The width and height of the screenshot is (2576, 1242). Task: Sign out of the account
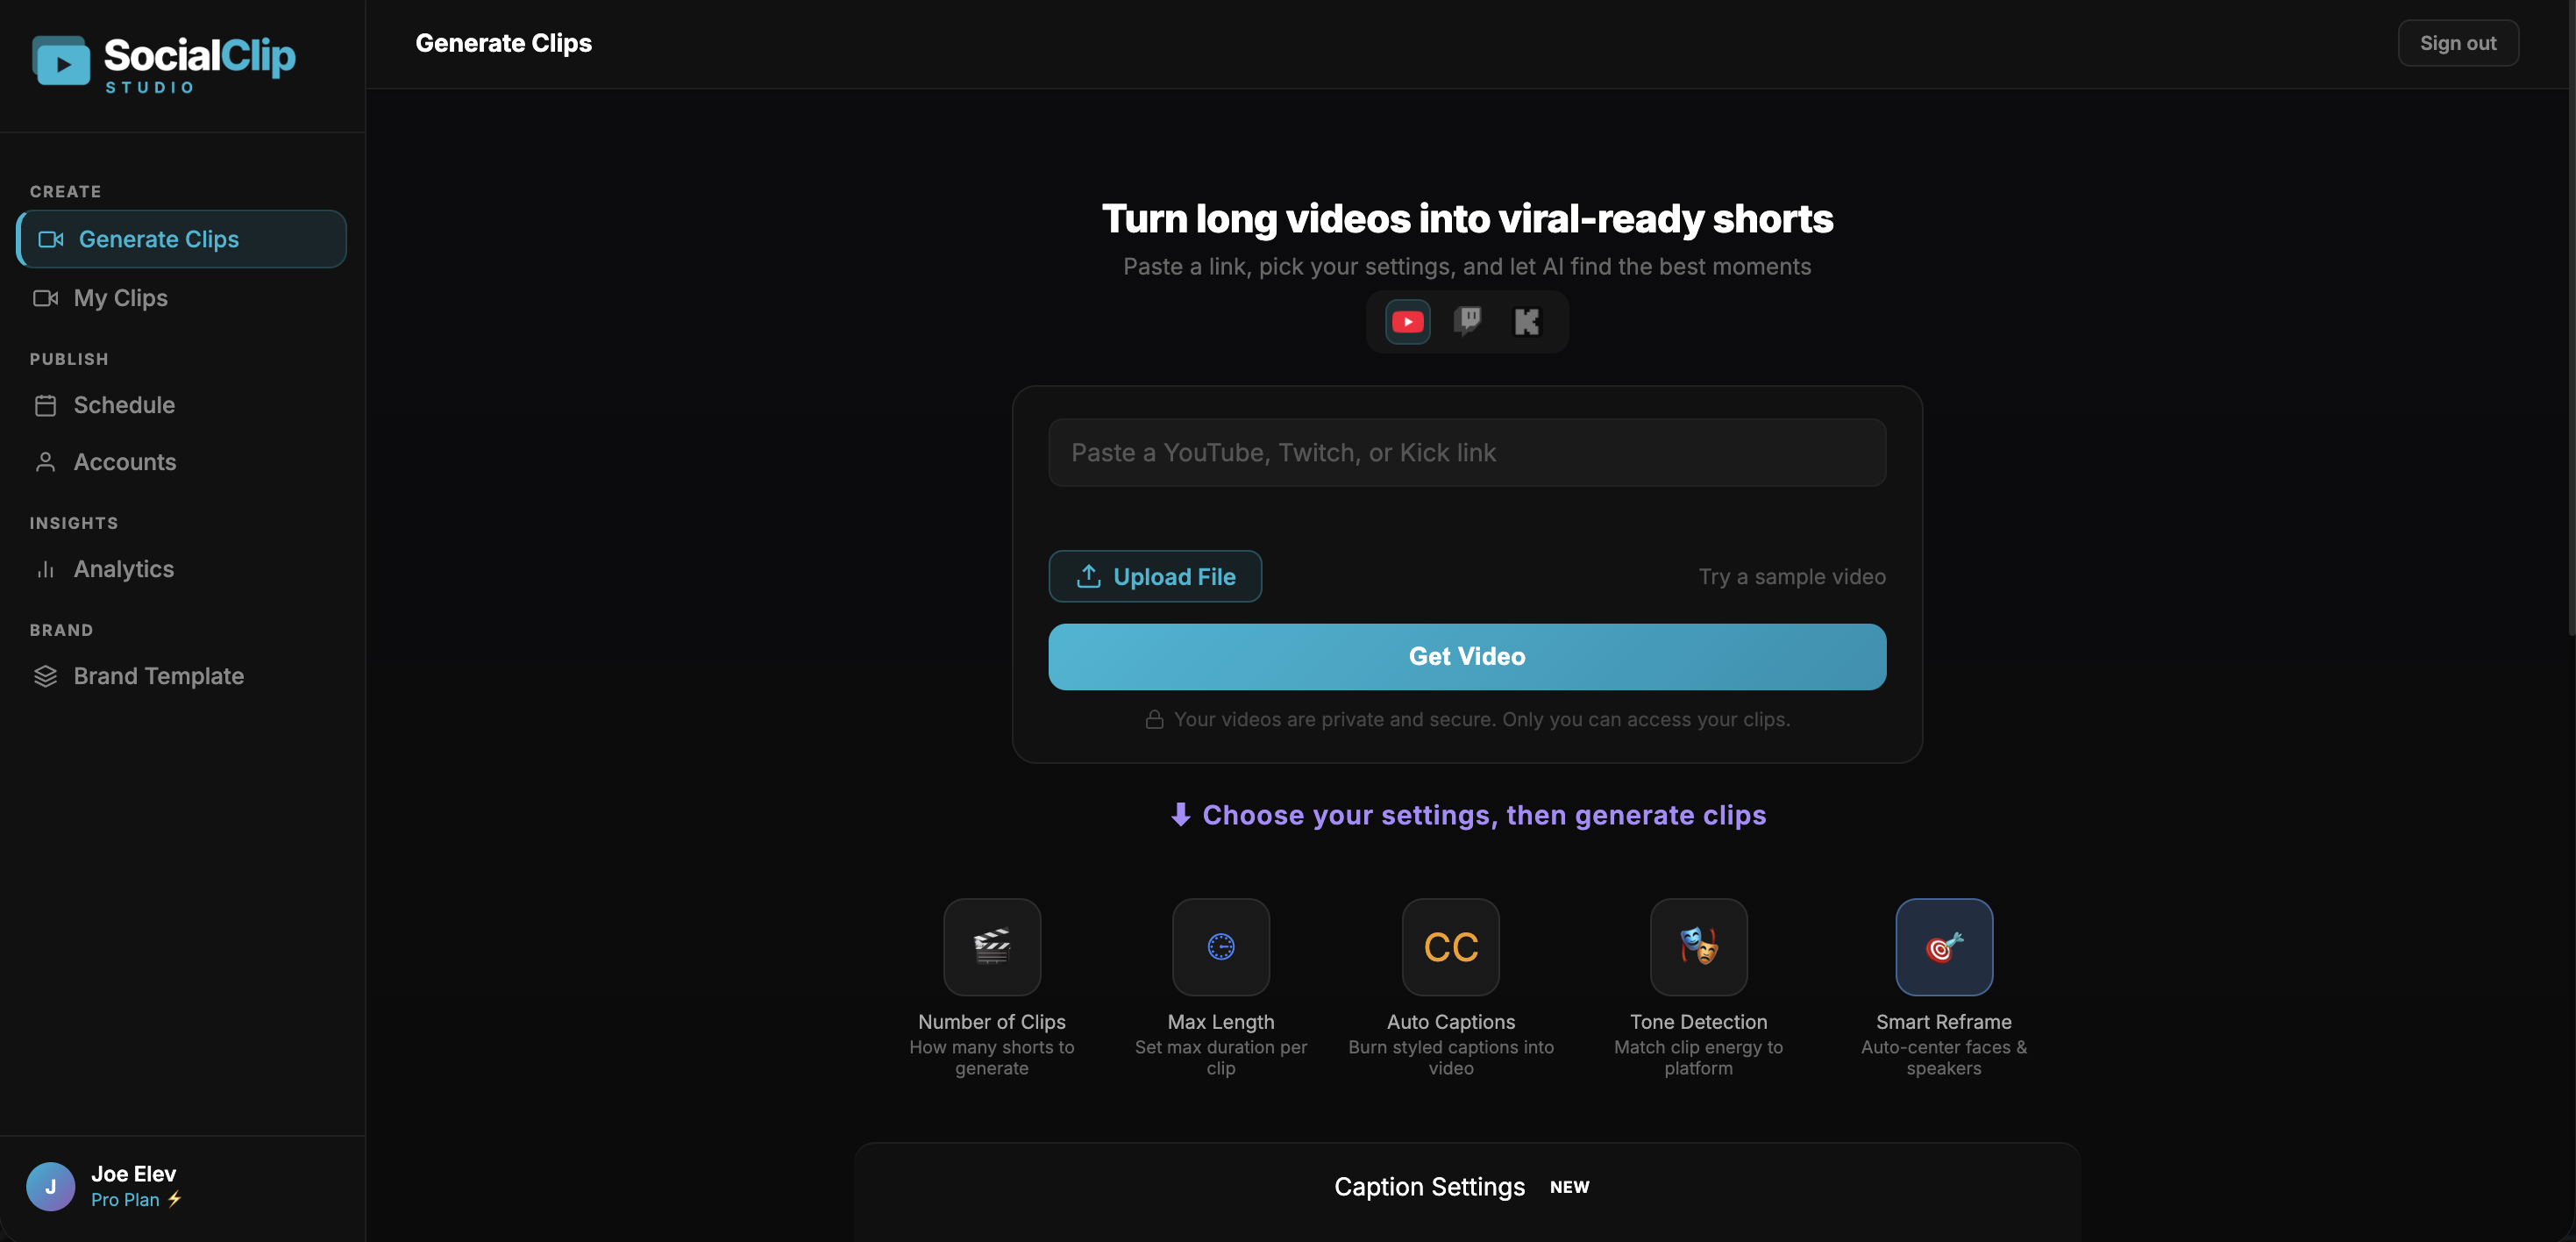click(x=2458, y=43)
